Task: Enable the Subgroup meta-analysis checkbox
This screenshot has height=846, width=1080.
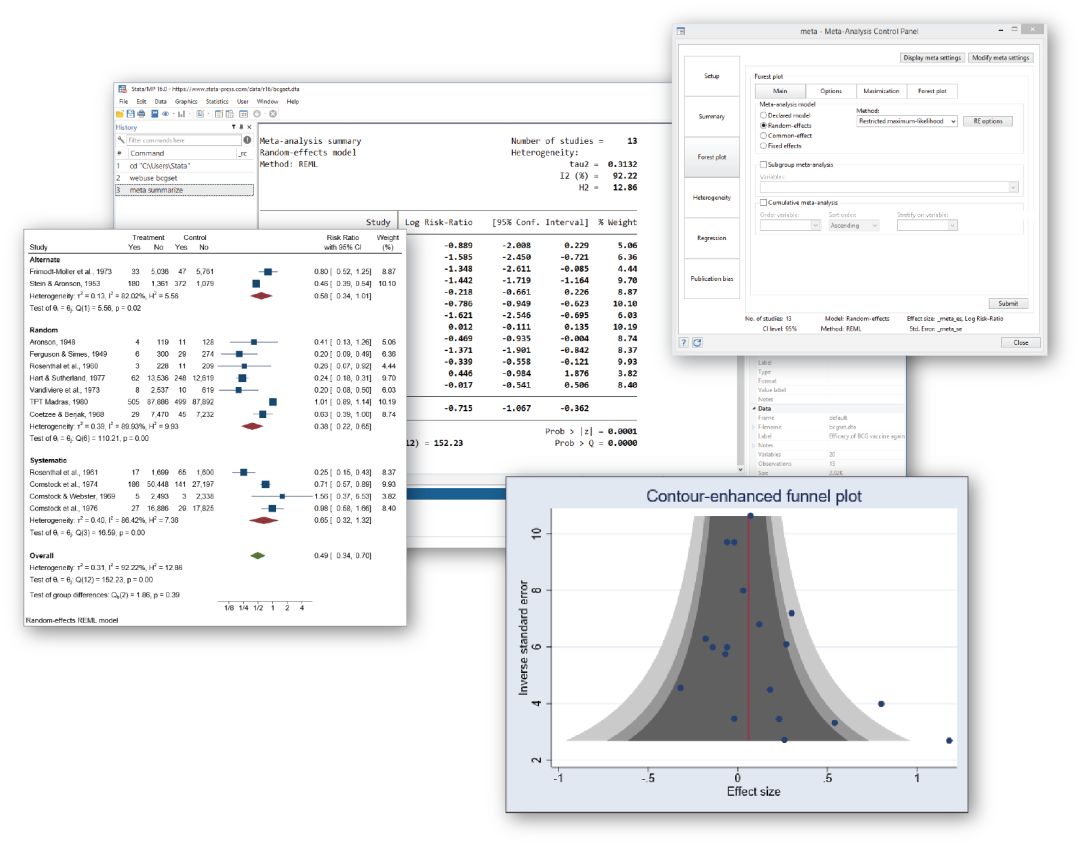Action: pyautogui.click(x=763, y=165)
